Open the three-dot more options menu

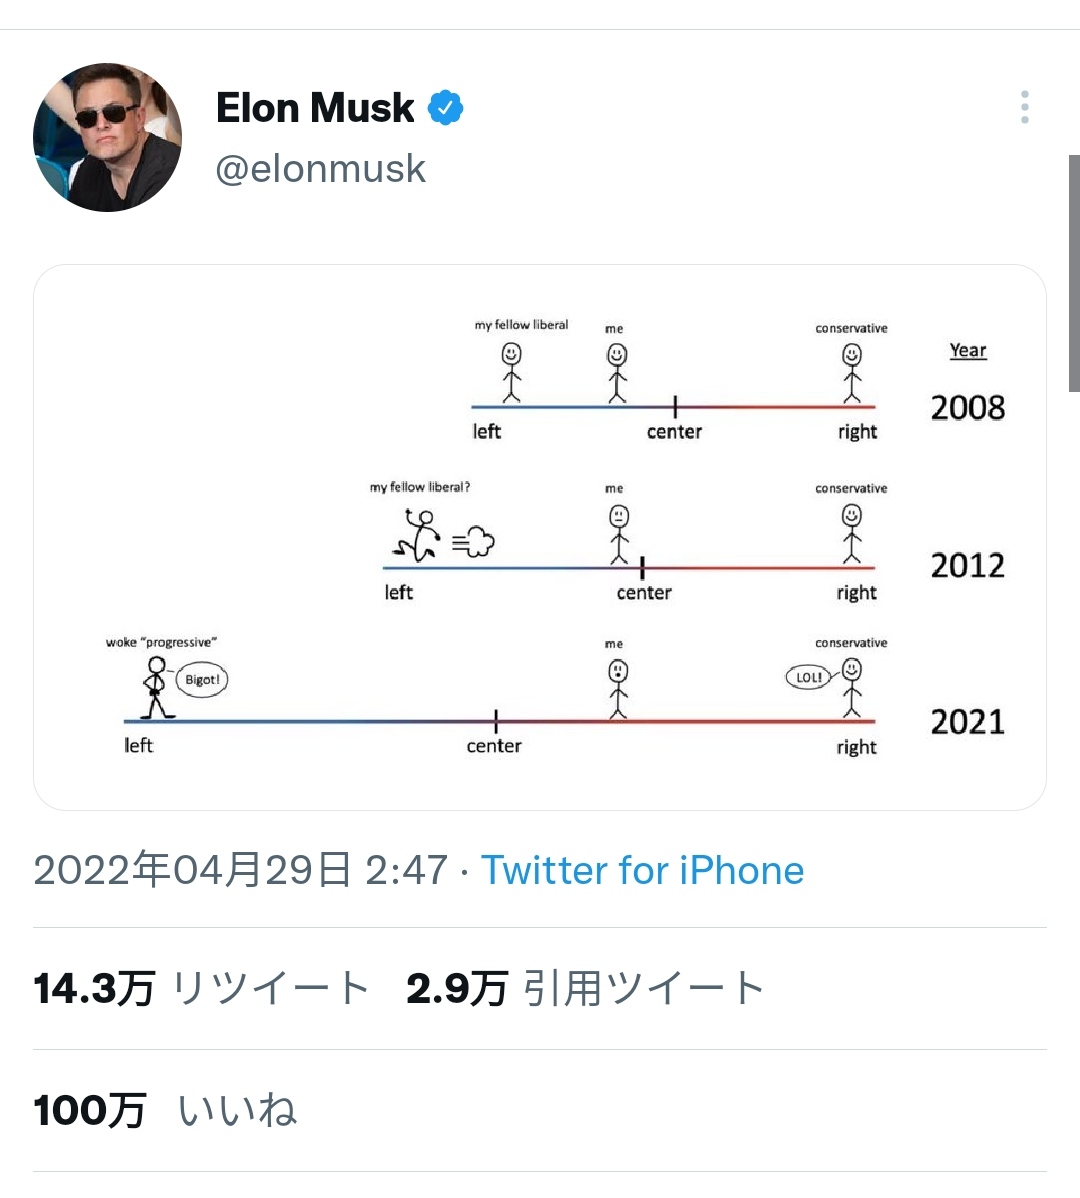[x=1024, y=107]
